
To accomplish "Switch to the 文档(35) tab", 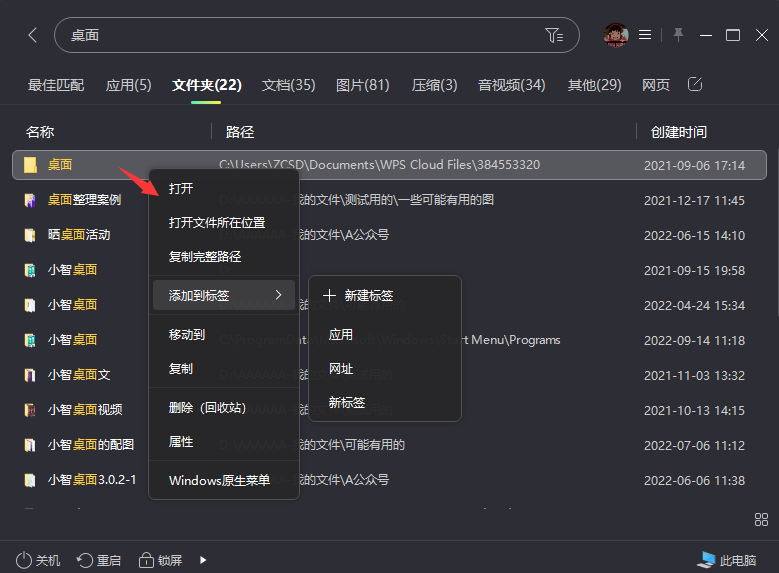I will pos(288,85).
